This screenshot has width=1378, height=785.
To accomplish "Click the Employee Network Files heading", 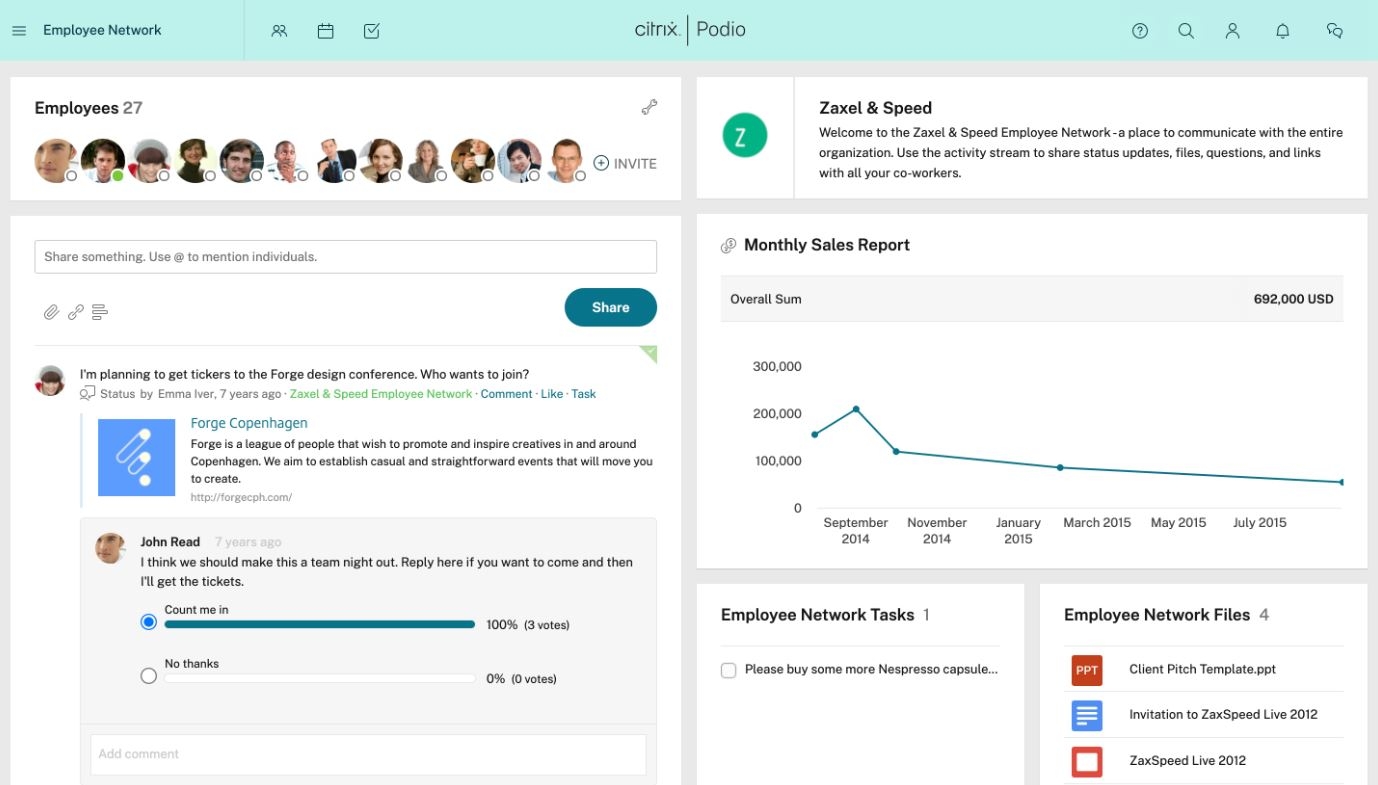I will click(x=1157, y=615).
